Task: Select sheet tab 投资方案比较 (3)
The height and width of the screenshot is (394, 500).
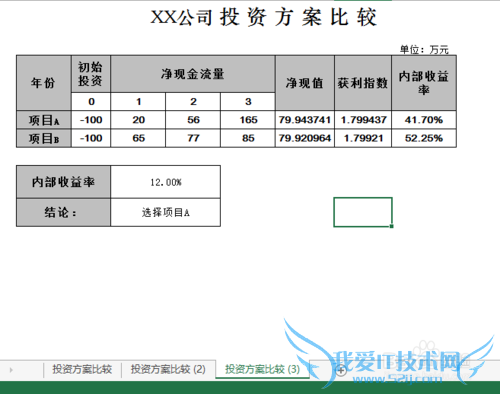Action: (x=262, y=369)
